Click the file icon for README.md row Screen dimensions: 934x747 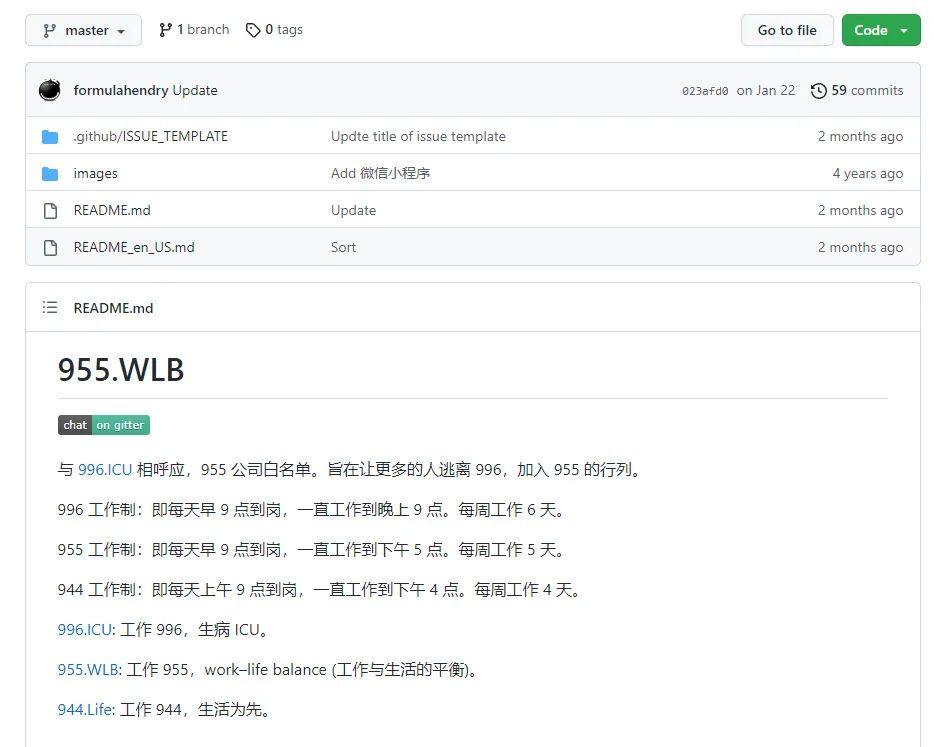pos(51,211)
